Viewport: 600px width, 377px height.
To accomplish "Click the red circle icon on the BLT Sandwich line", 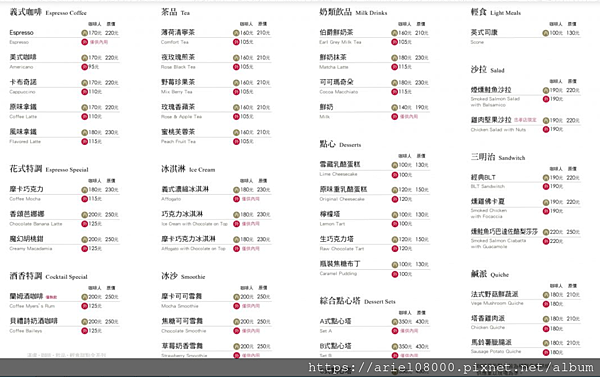I will tap(546, 186).
